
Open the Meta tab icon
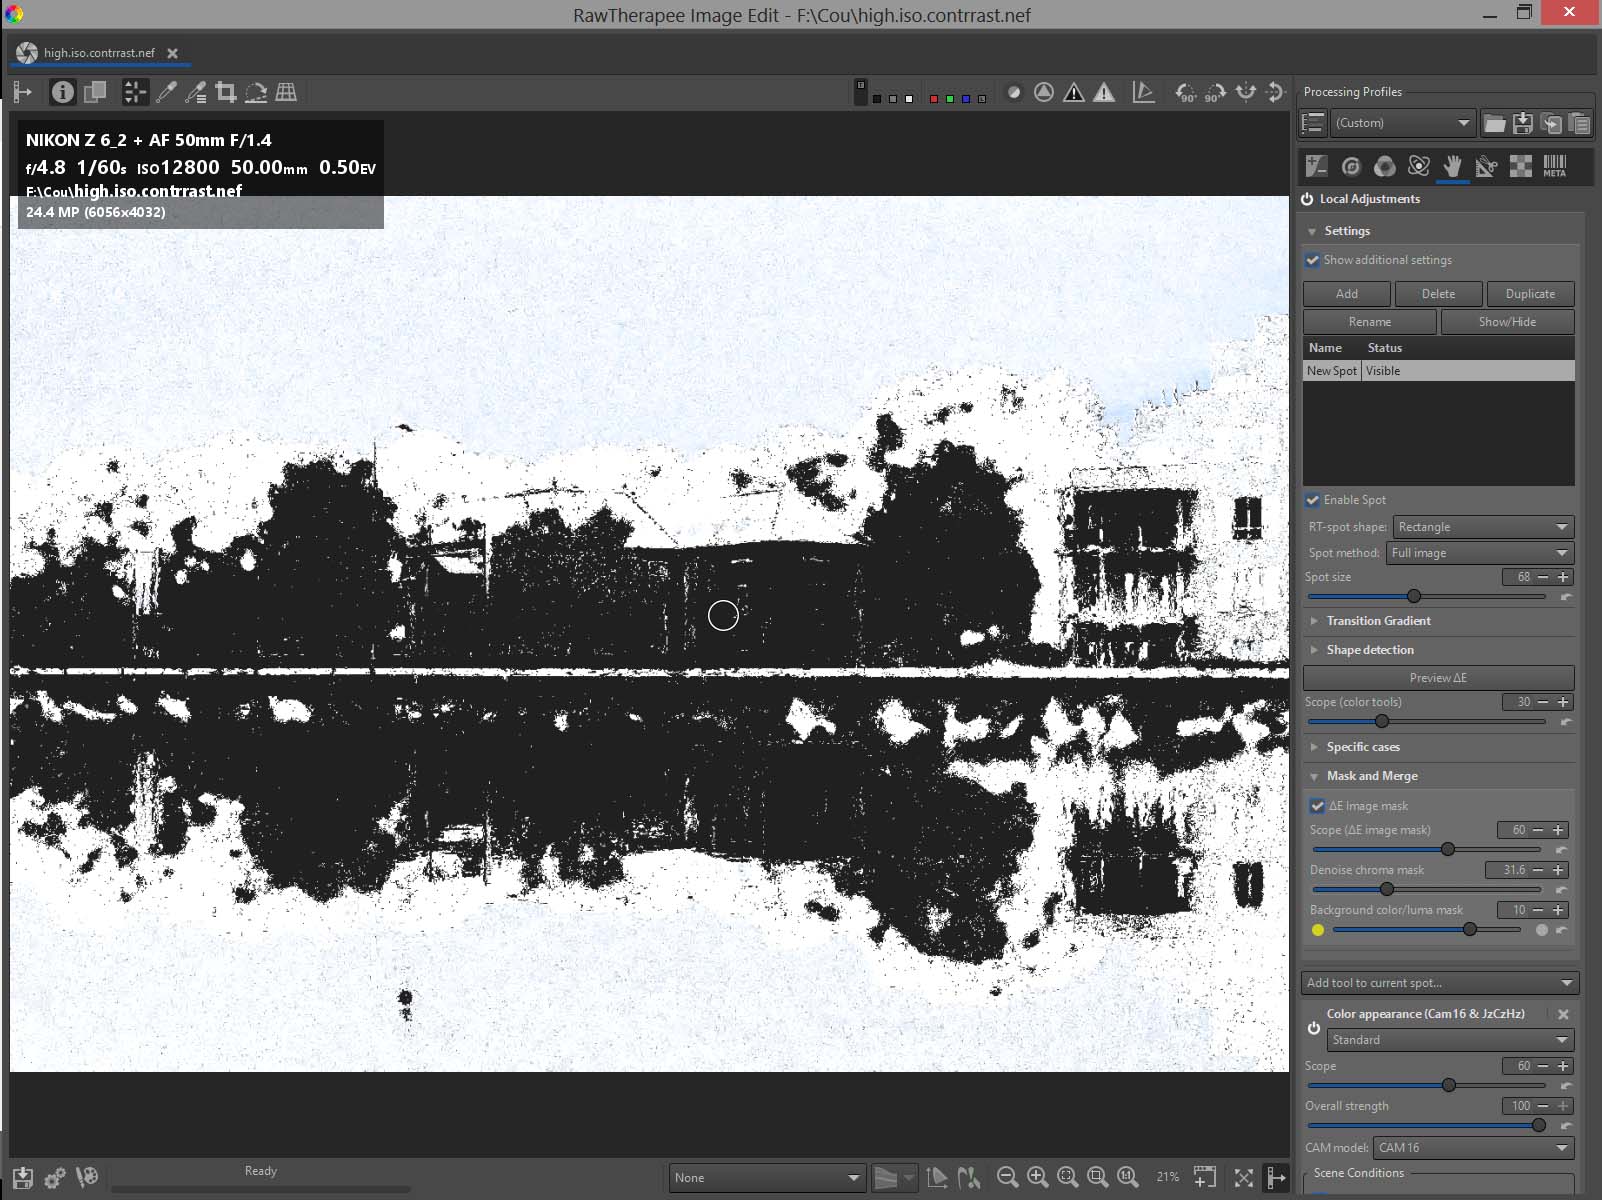click(x=1554, y=166)
